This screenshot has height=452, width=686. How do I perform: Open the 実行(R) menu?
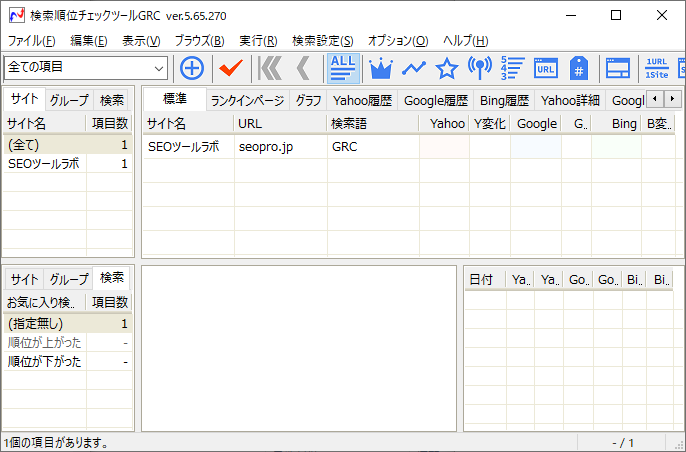(258, 41)
